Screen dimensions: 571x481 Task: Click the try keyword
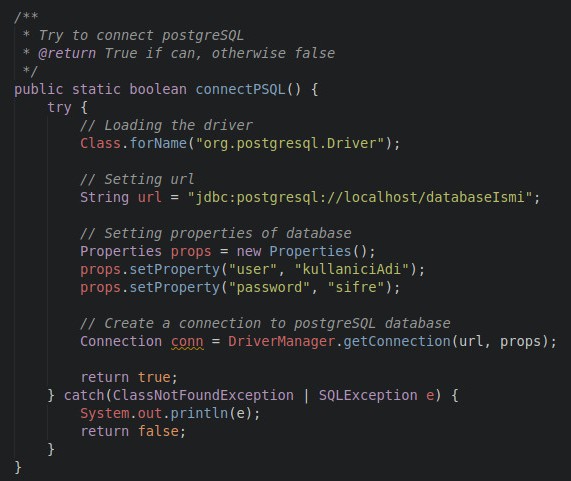coord(59,108)
